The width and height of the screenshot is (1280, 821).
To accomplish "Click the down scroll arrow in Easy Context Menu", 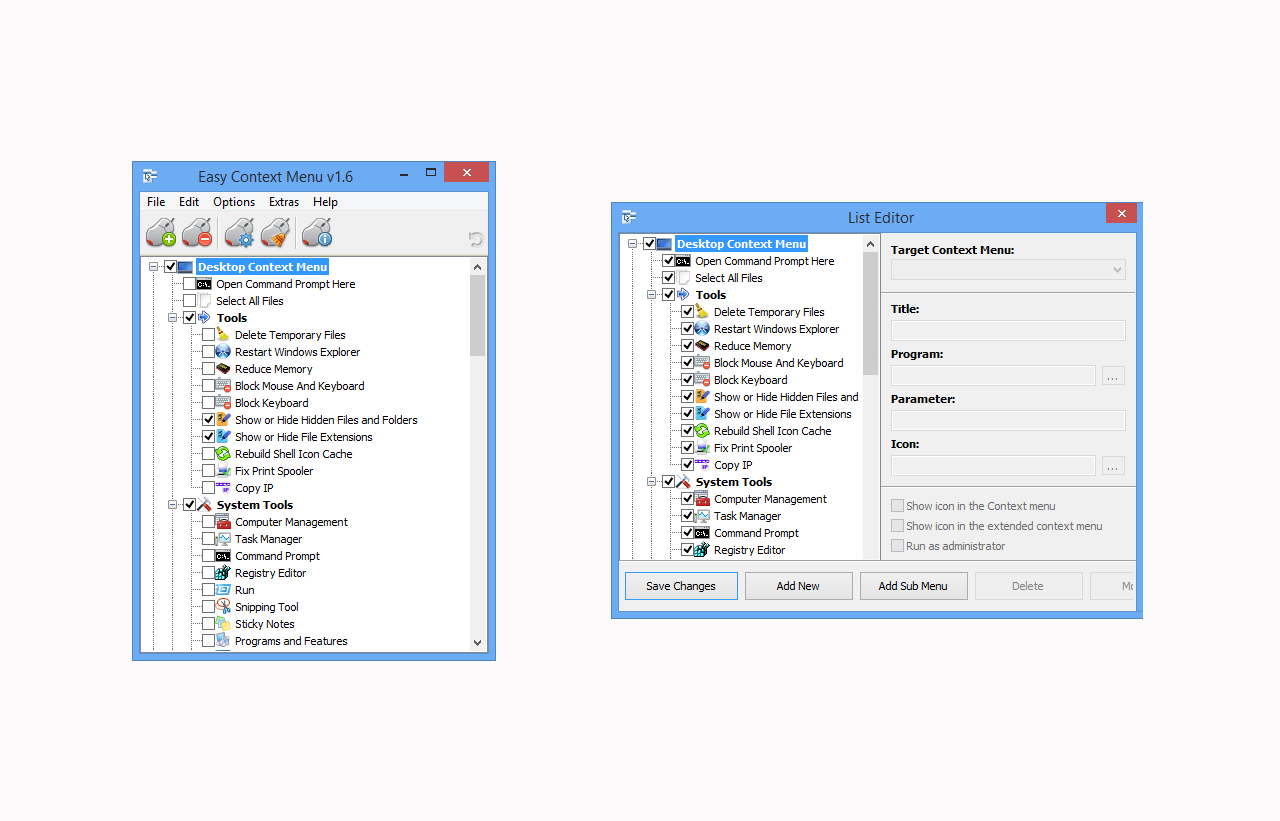I will click(x=477, y=642).
